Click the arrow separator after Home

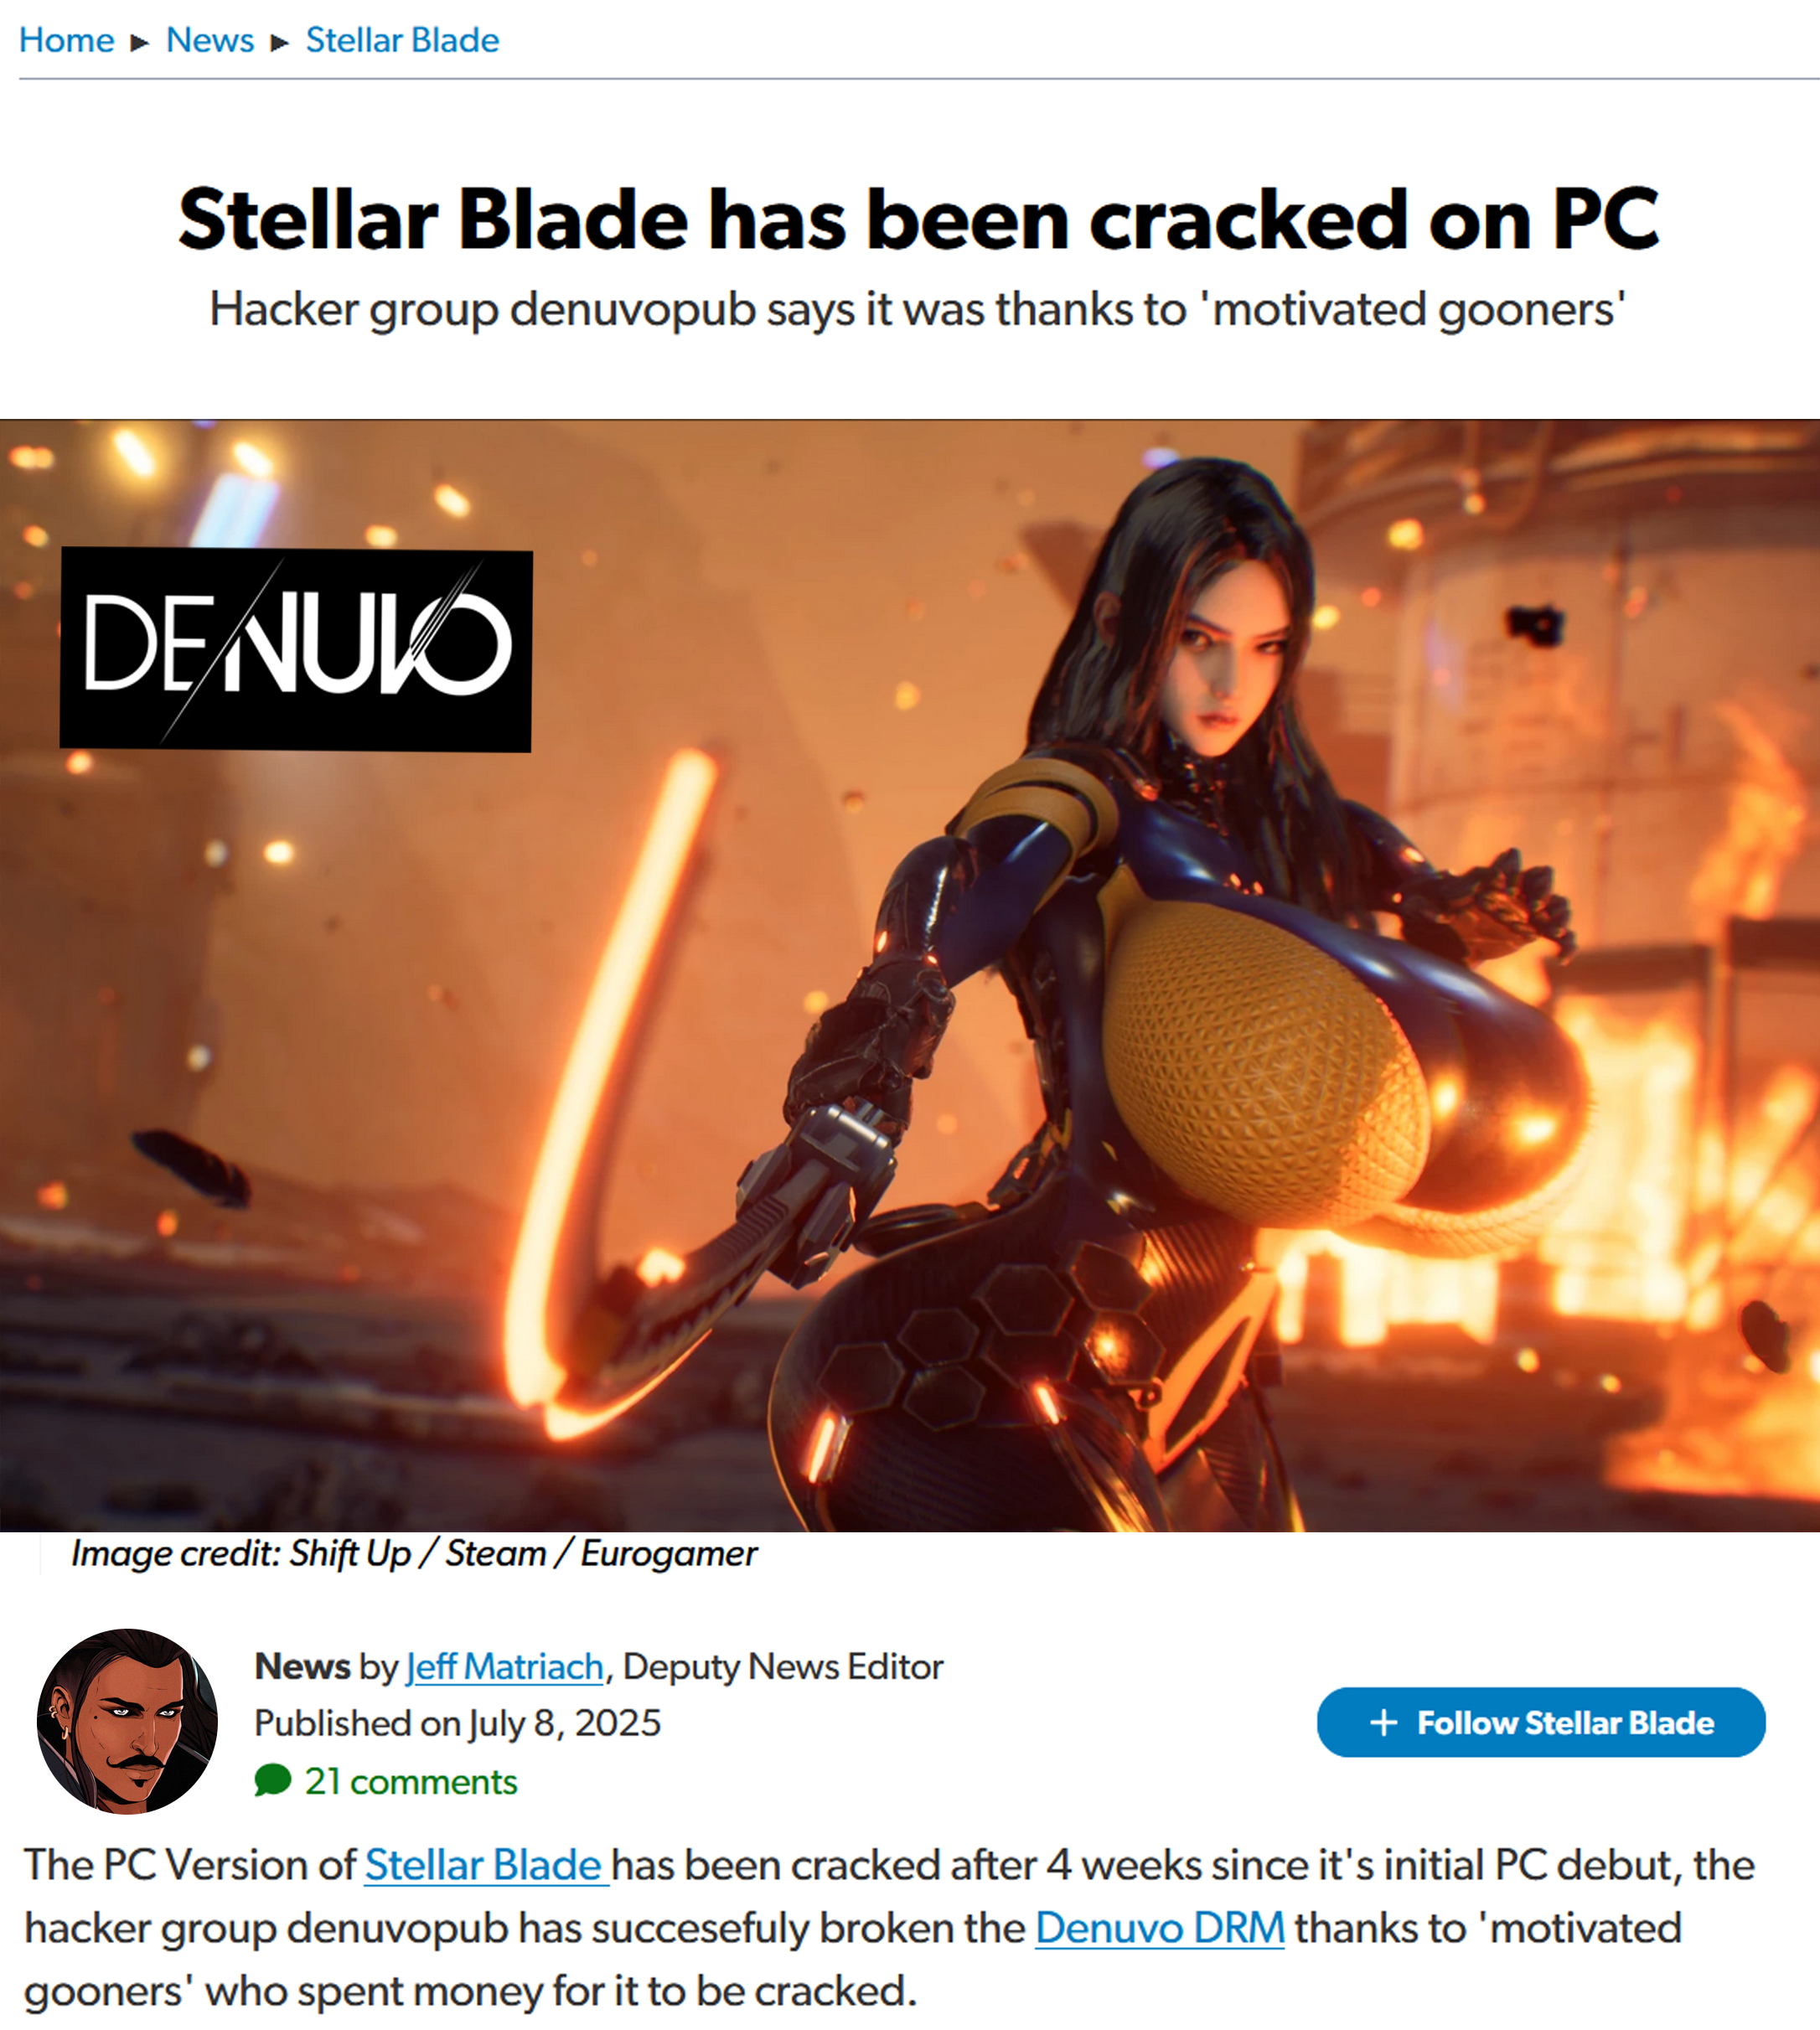click(140, 42)
